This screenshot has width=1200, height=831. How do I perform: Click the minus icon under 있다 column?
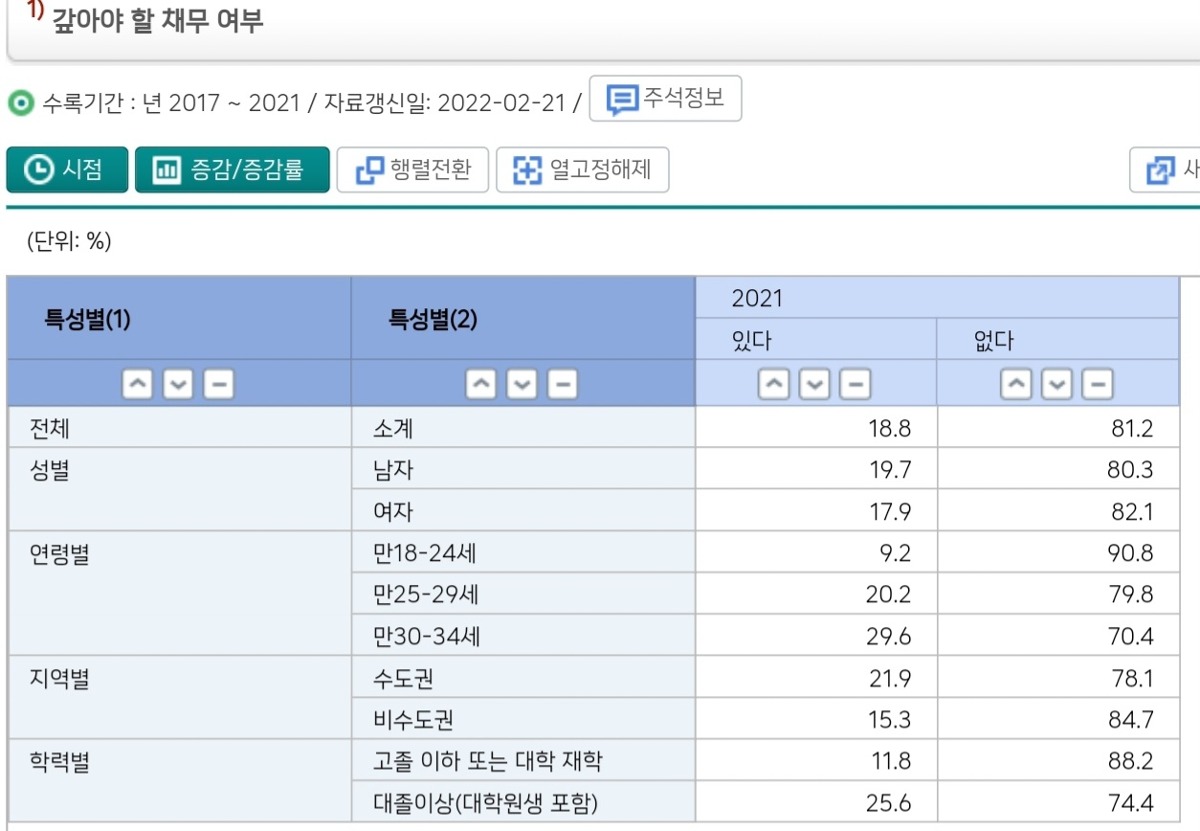coord(855,384)
